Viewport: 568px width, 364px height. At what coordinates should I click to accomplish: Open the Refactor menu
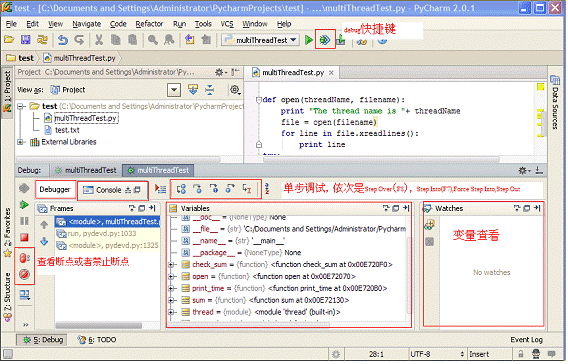(x=149, y=24)
